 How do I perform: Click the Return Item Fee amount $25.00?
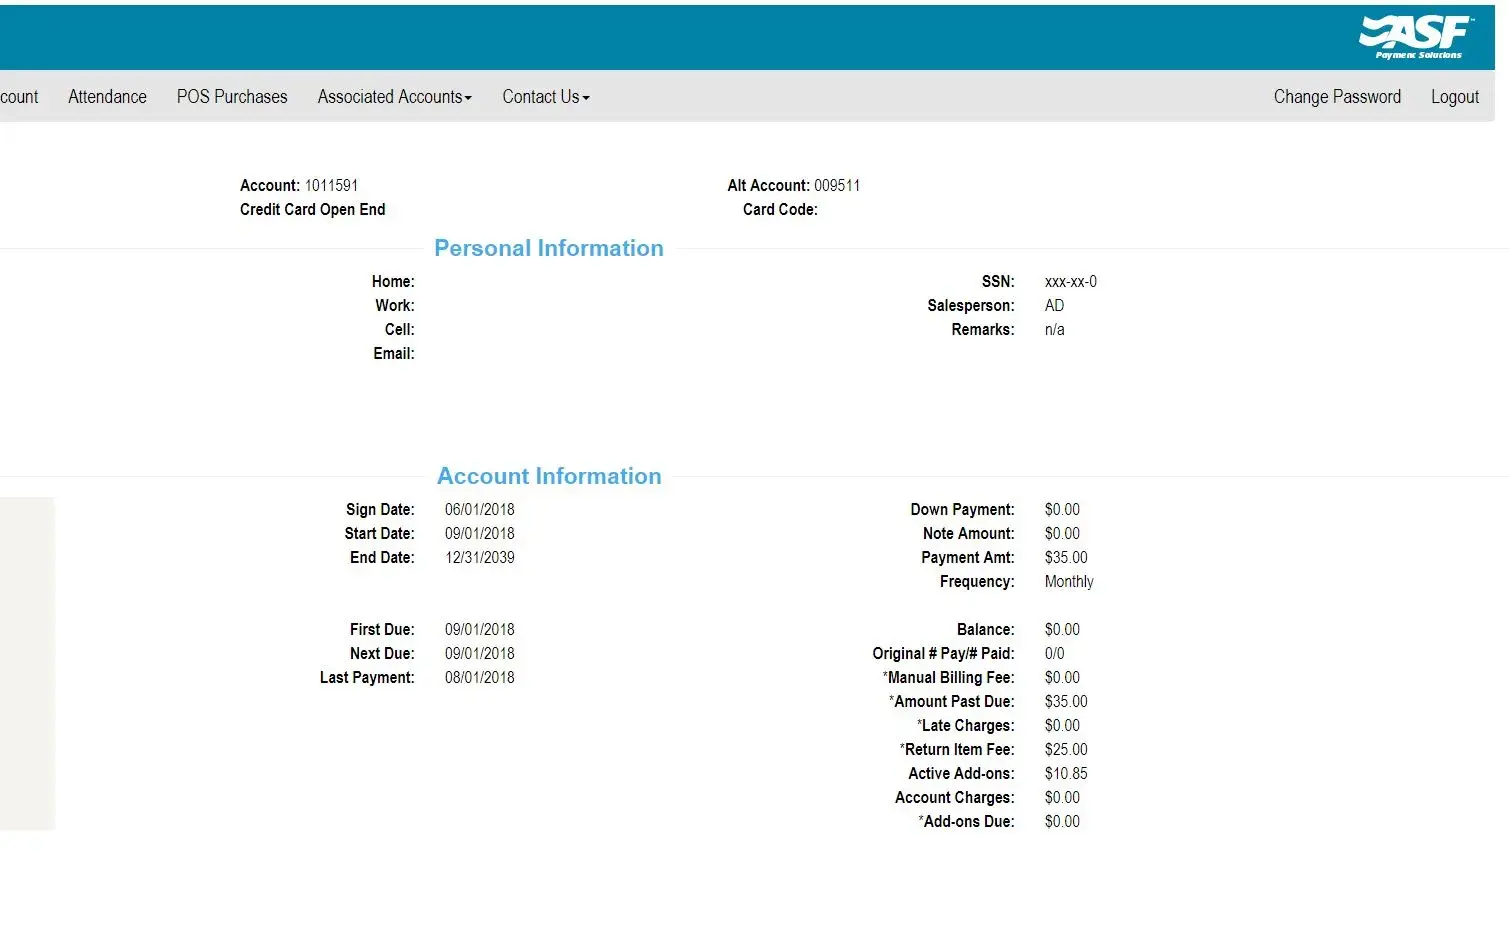coord(1065,750)
